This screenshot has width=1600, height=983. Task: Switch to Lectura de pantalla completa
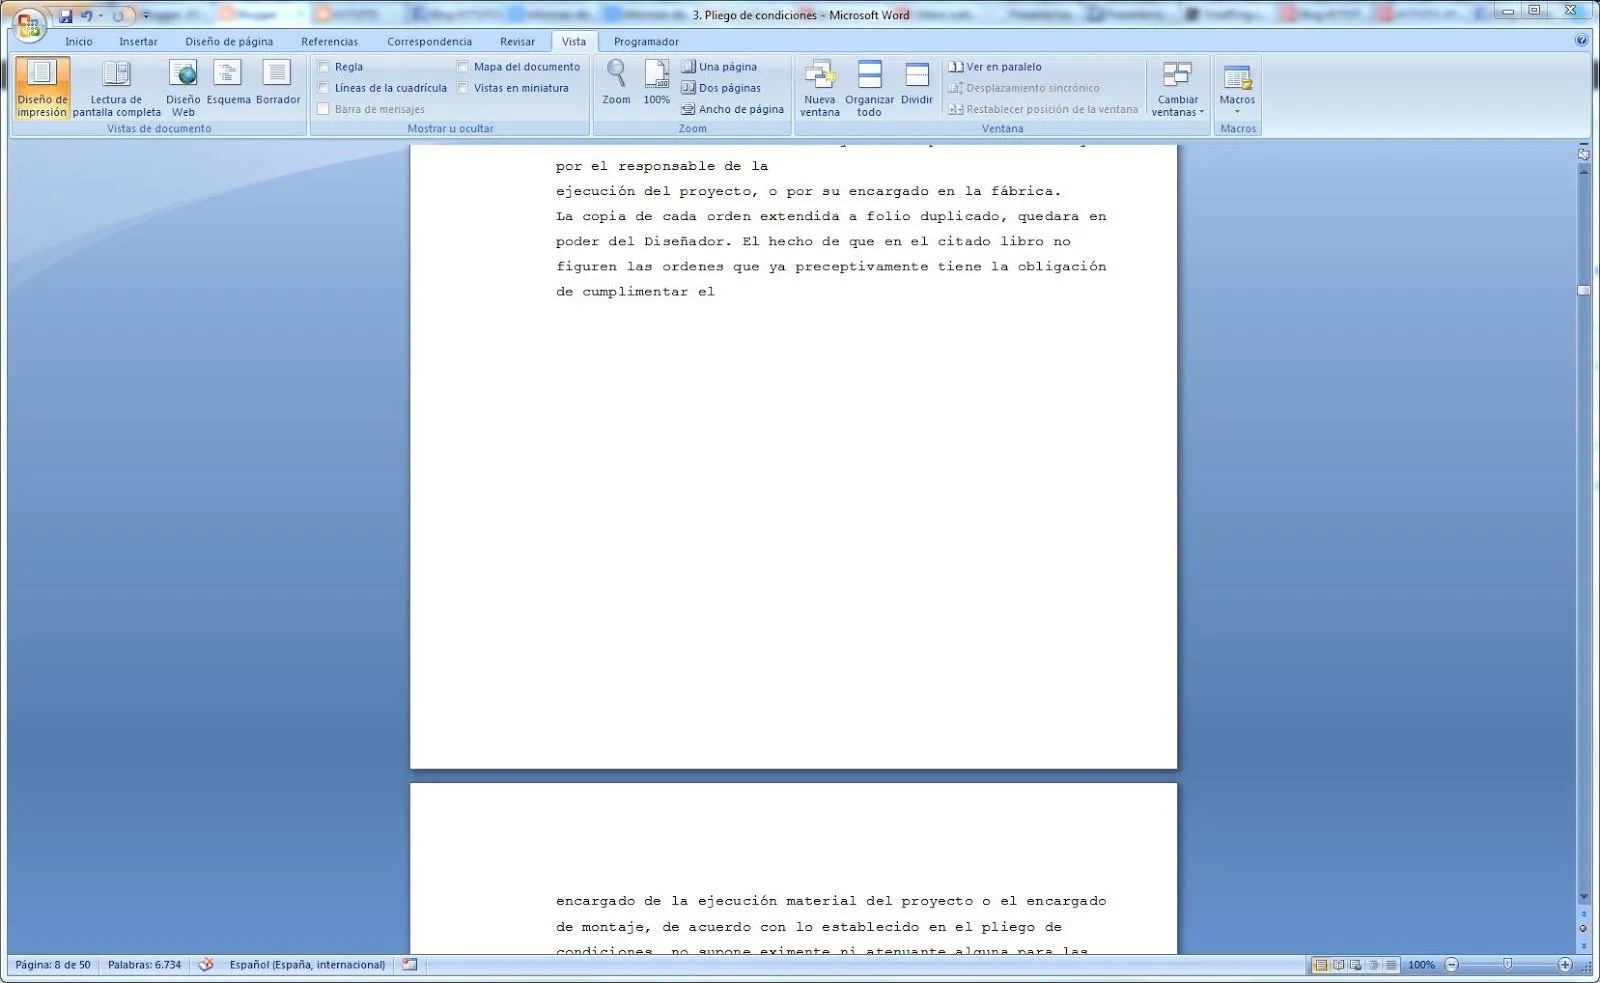(x=116, y=88)
